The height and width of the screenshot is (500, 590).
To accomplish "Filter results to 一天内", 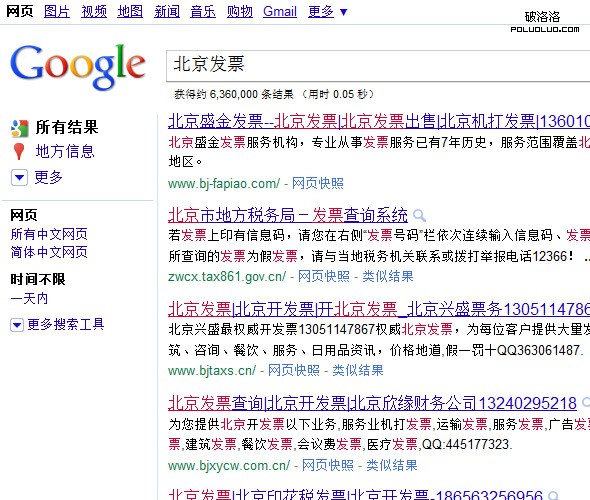I will [29, 299].
